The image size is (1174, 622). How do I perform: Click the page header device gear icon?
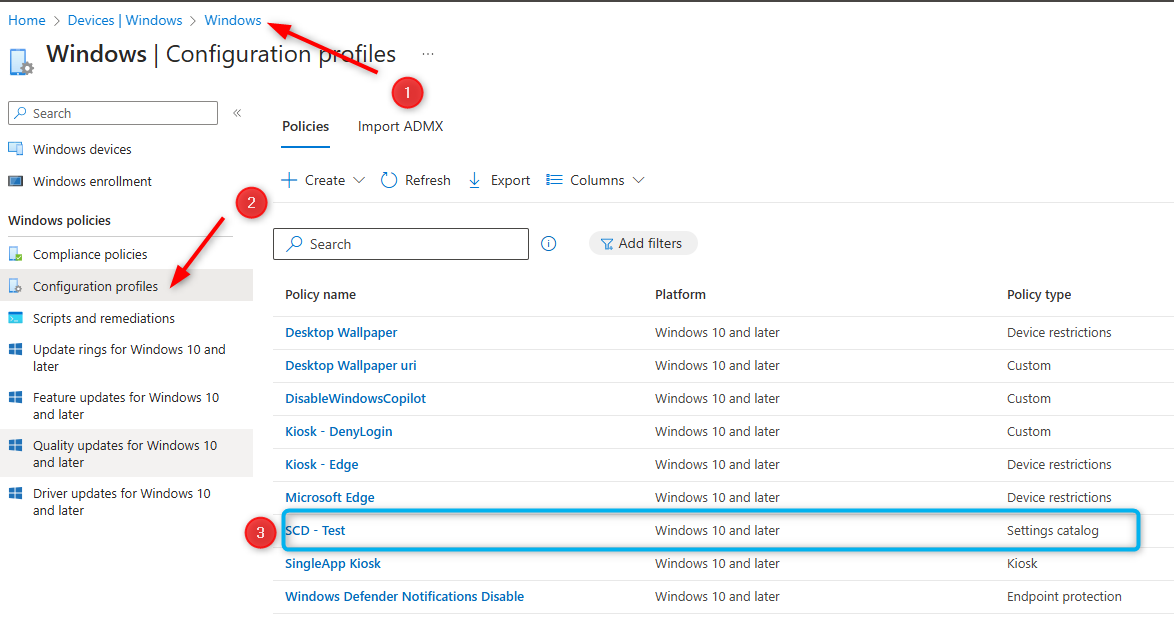[21, 62]
